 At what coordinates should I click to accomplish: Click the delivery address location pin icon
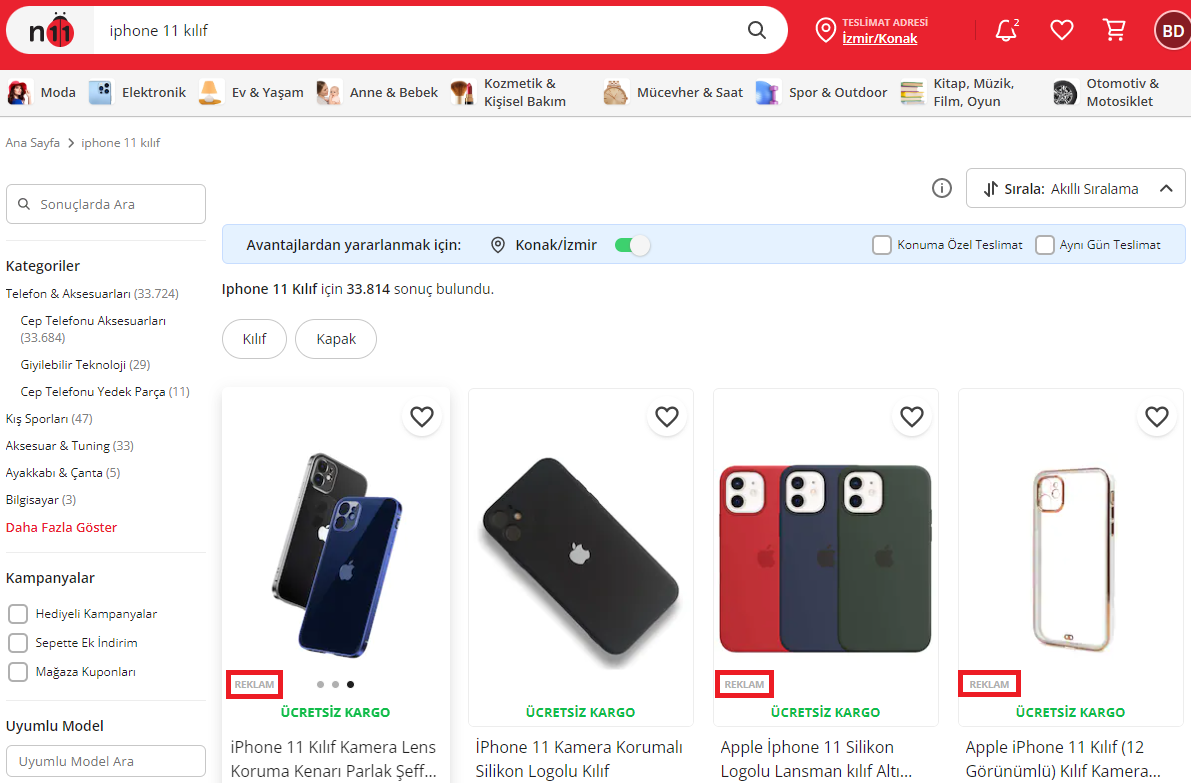point(825,30)
